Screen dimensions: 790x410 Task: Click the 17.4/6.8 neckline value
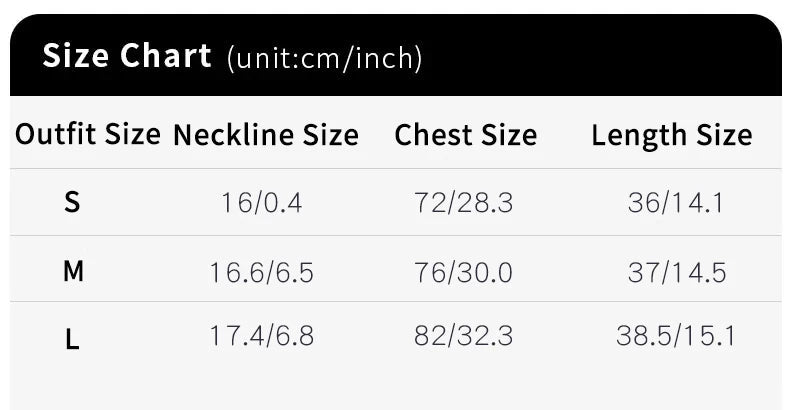(x=261, y=335)
